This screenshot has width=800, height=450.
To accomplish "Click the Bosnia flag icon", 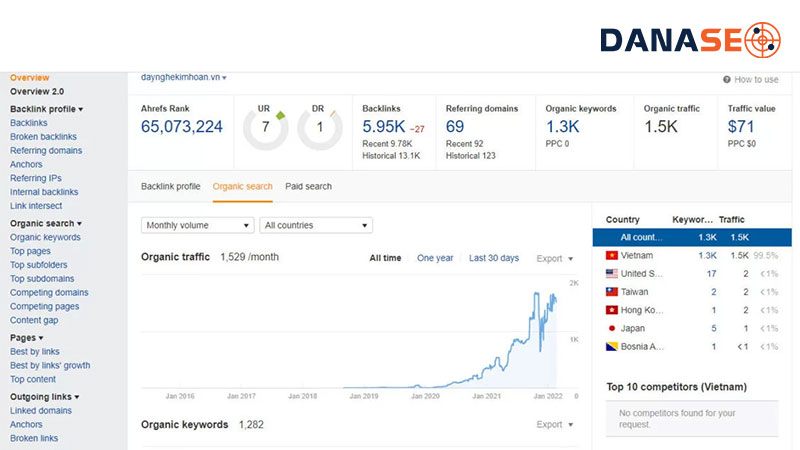I will (611, 346).
